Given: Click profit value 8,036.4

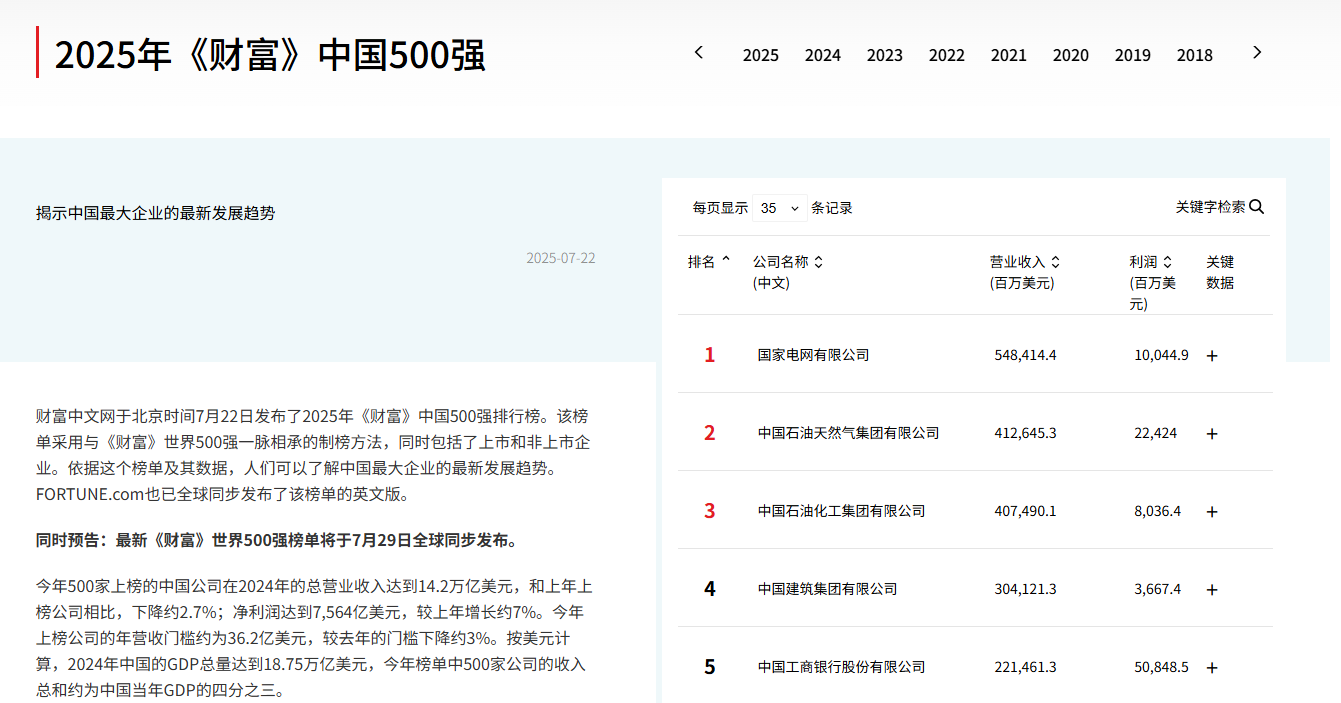Looking at the screenshot, I should (1157, 511).
